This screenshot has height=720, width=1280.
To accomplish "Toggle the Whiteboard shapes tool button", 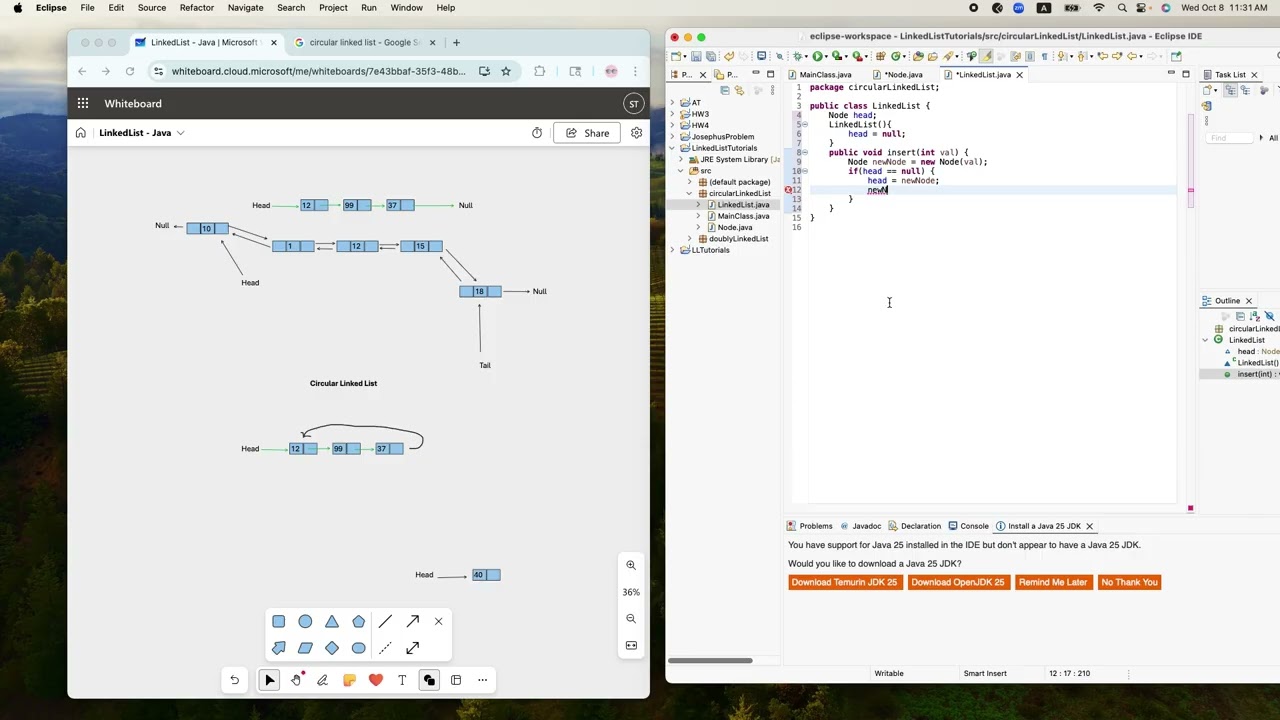I will point(429,680).
